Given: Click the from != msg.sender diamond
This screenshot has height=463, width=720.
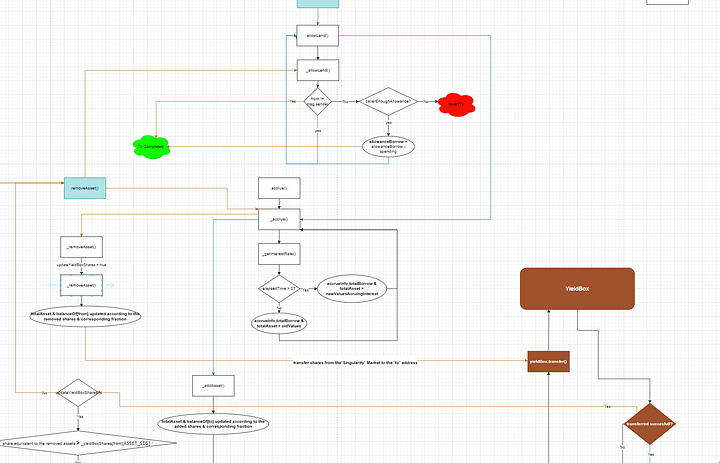Looking at the screenshot, I should coord(319,102).
